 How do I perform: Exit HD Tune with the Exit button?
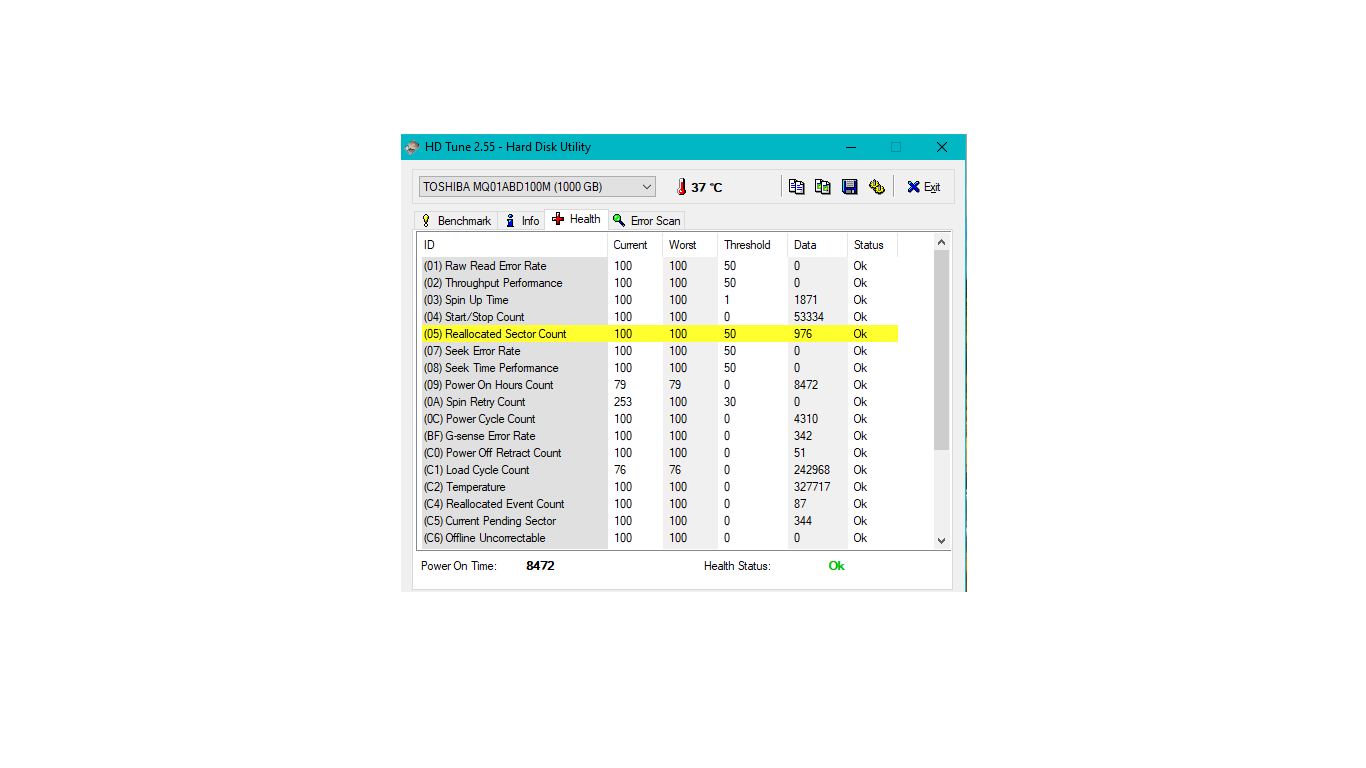(923, 187)
